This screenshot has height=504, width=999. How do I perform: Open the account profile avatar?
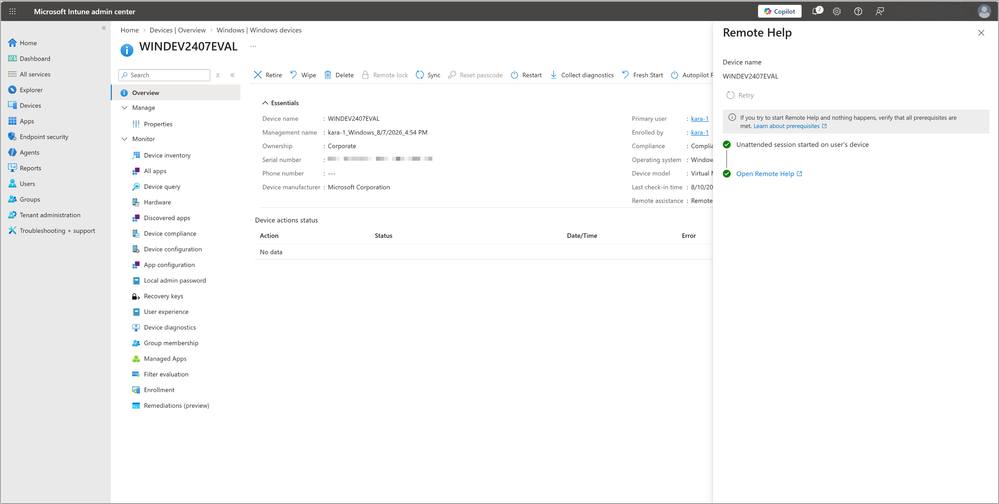point(984,11)
